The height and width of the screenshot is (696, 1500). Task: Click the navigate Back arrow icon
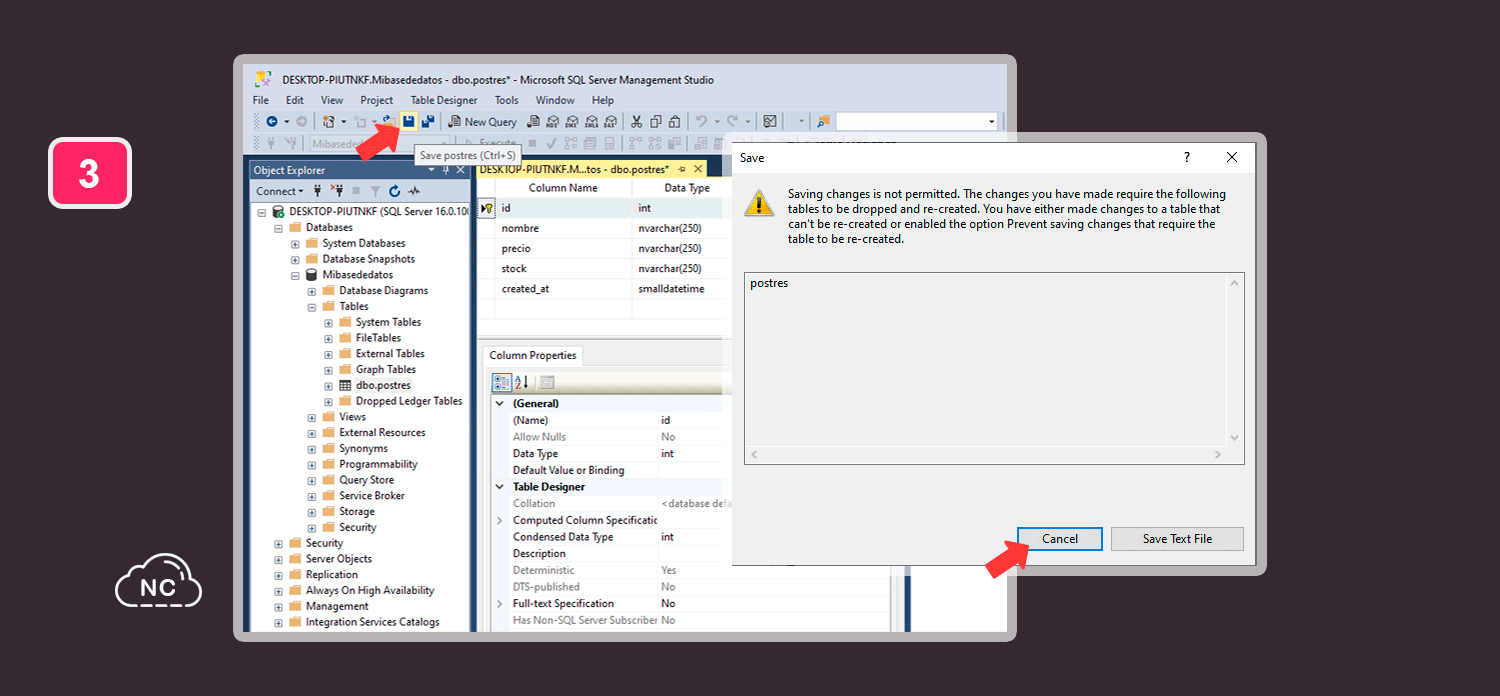coord(272,121)
